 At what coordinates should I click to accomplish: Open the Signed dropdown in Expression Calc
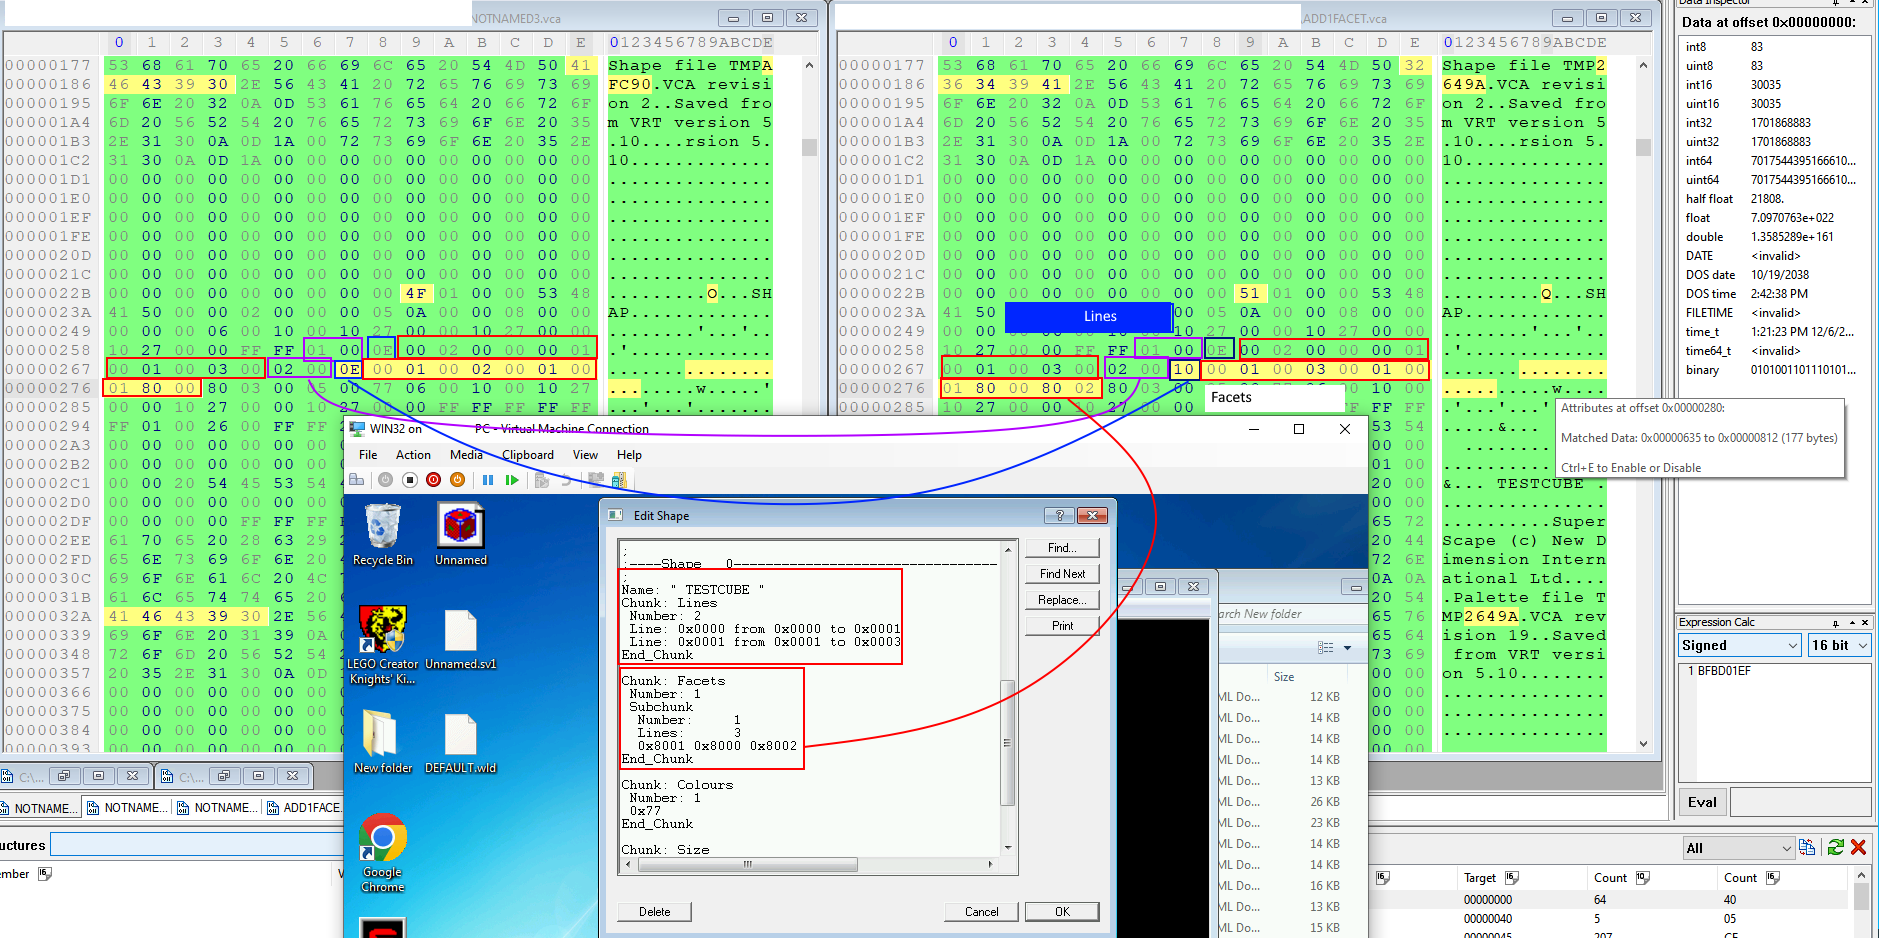click(1740, 646)
